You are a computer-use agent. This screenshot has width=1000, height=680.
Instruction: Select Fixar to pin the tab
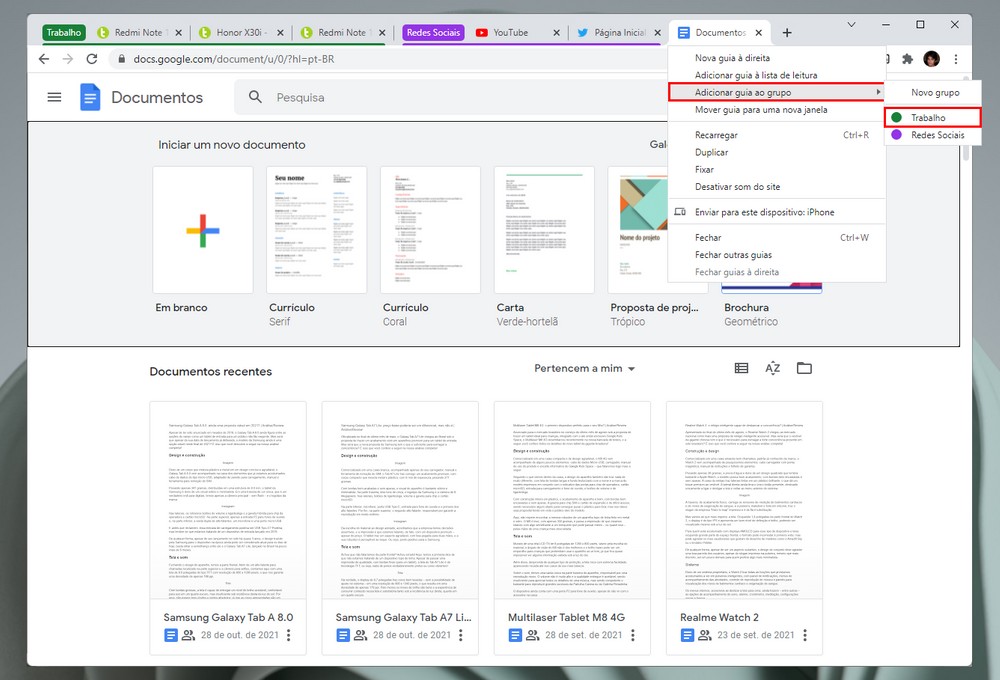[x=777, y=170]
